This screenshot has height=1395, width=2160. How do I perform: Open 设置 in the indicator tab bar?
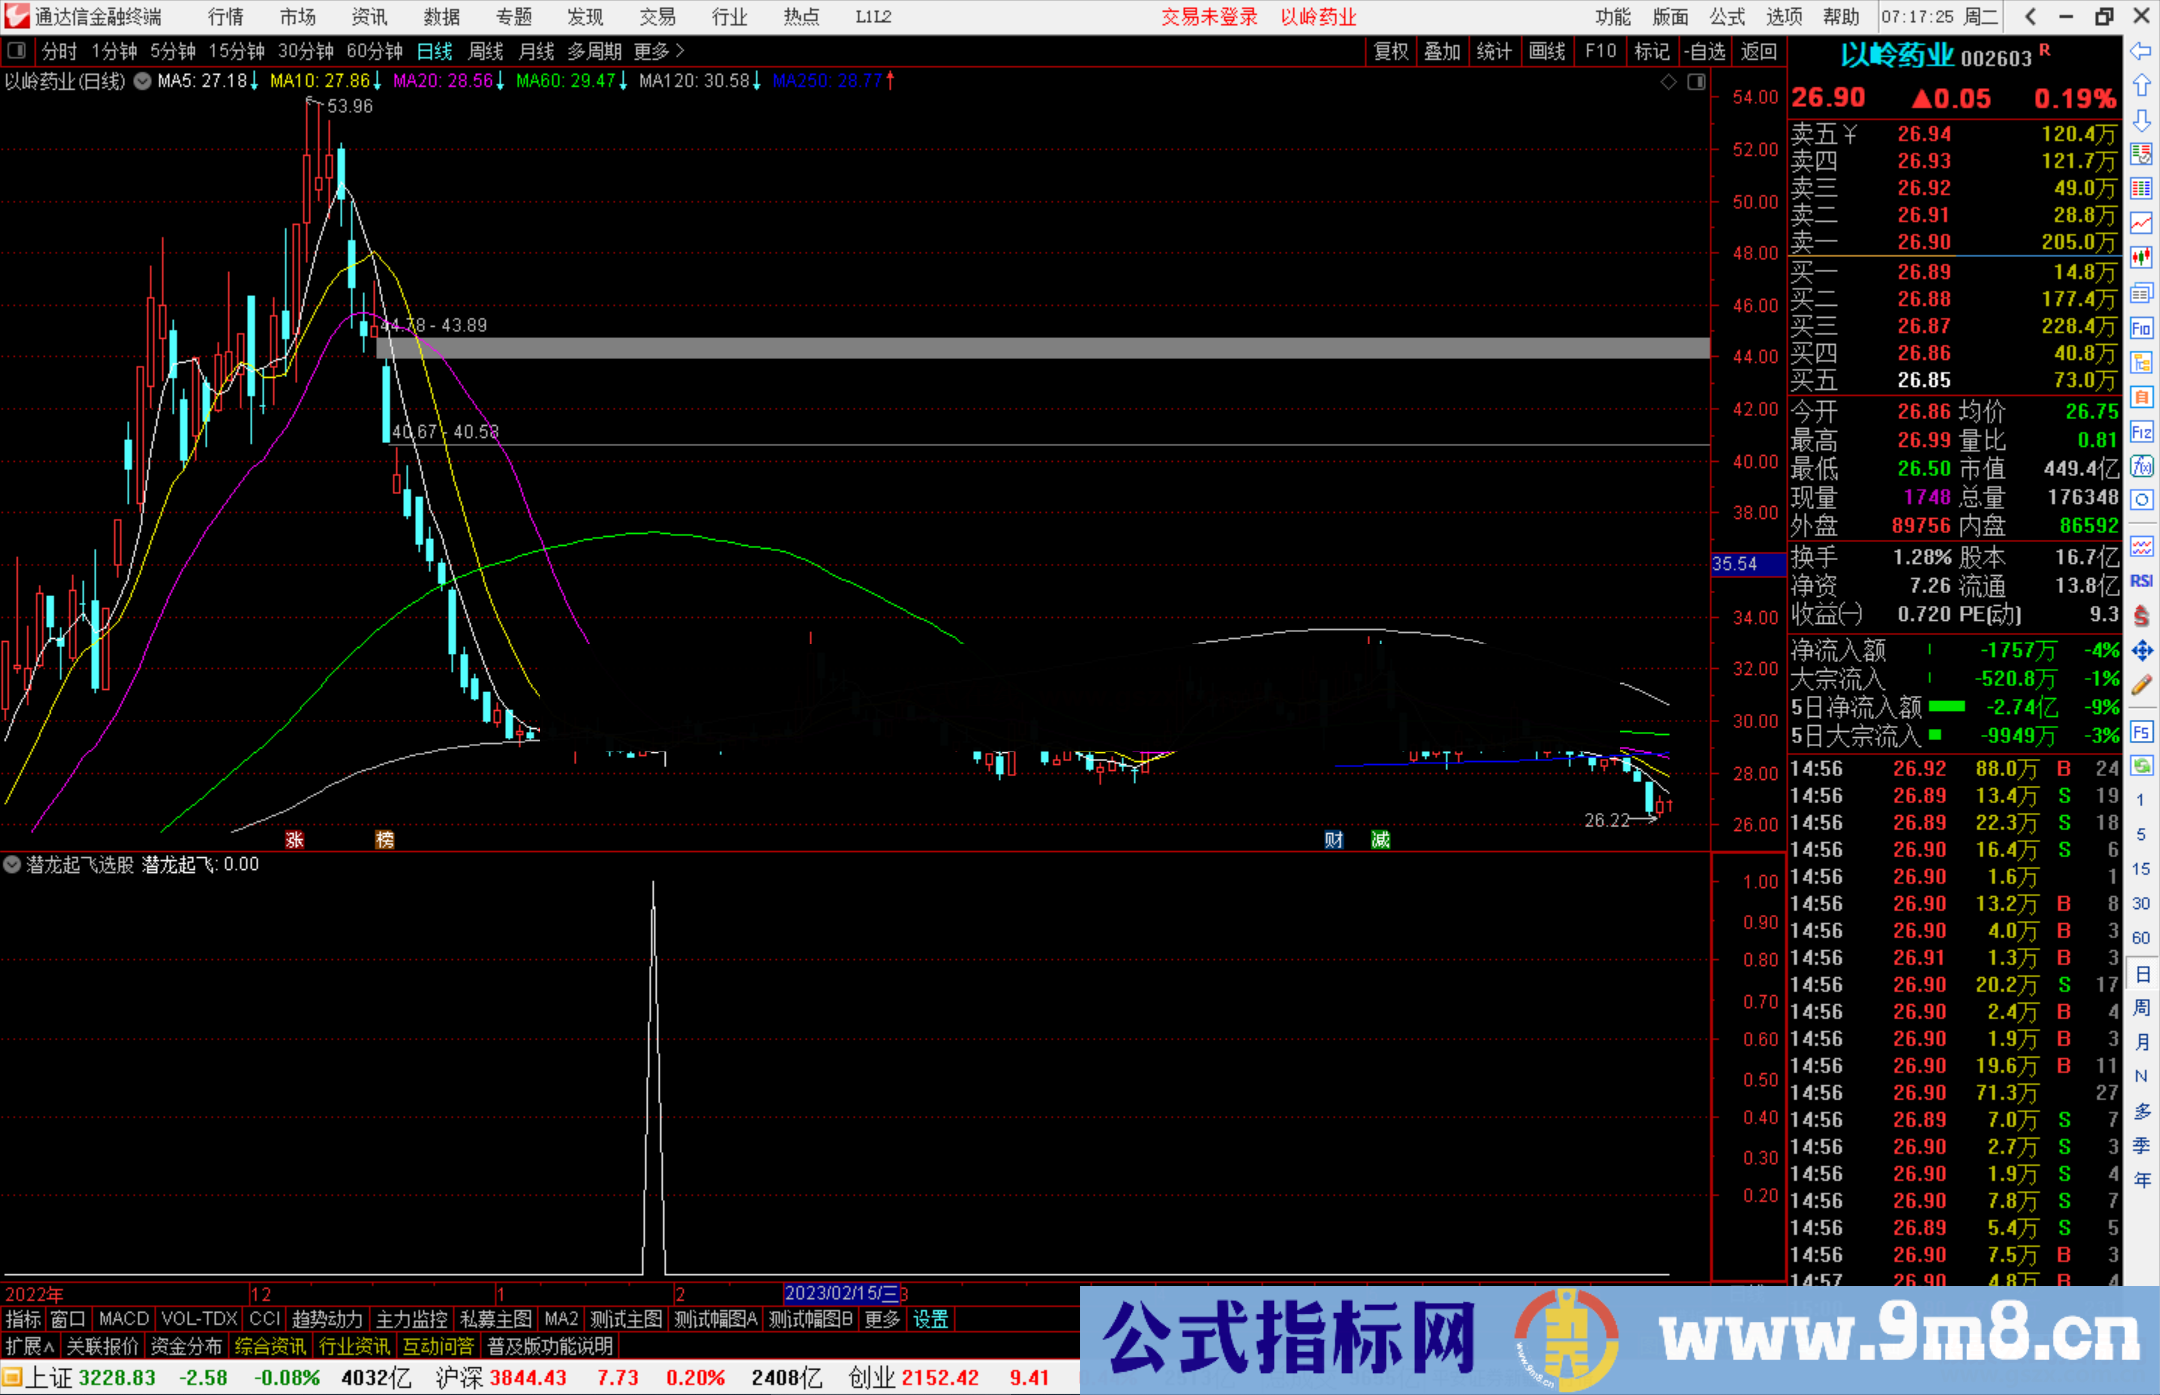[x=930, y=1319]
